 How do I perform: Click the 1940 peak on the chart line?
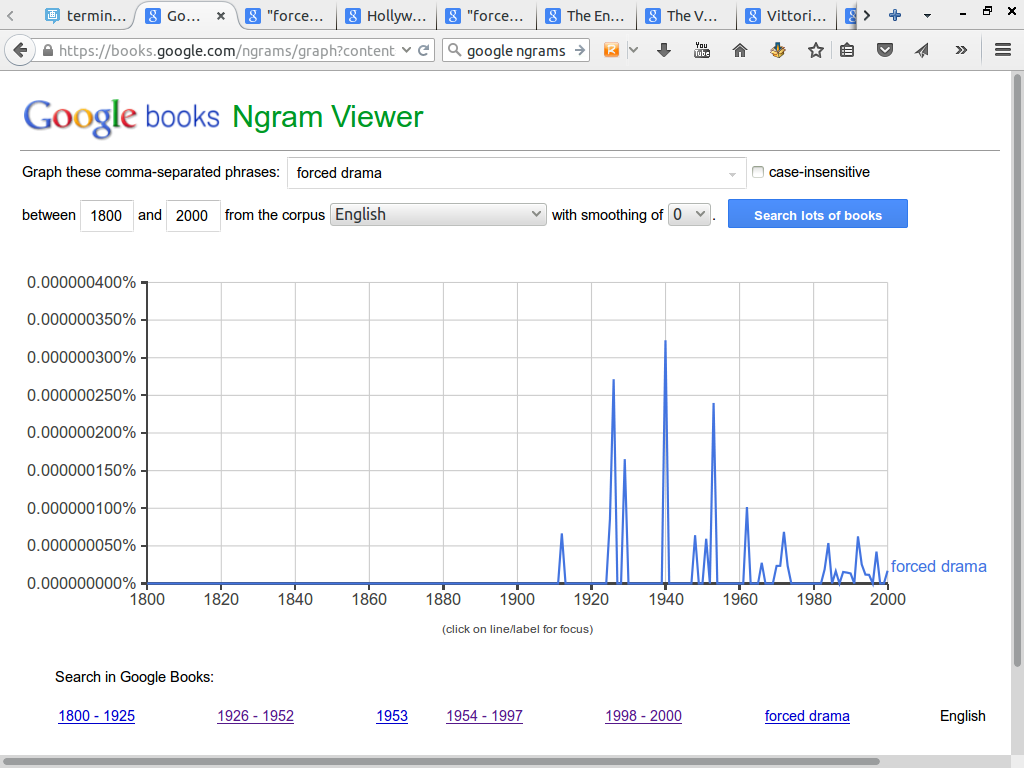pos(665,342)
